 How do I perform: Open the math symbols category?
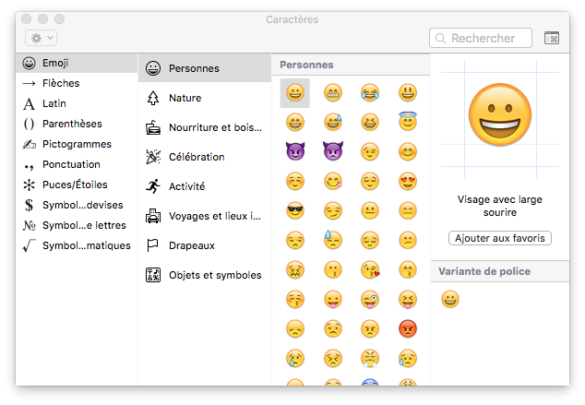coord(76,246)
